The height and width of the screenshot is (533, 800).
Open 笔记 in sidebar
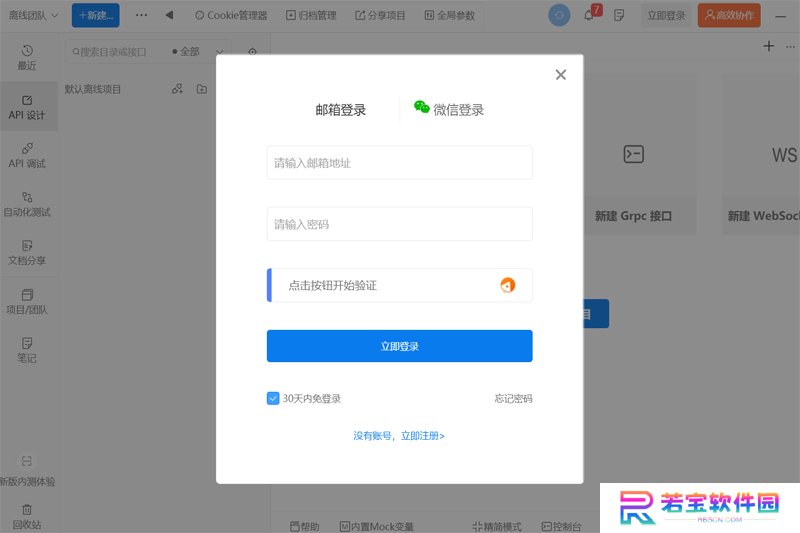click(27, 350)
